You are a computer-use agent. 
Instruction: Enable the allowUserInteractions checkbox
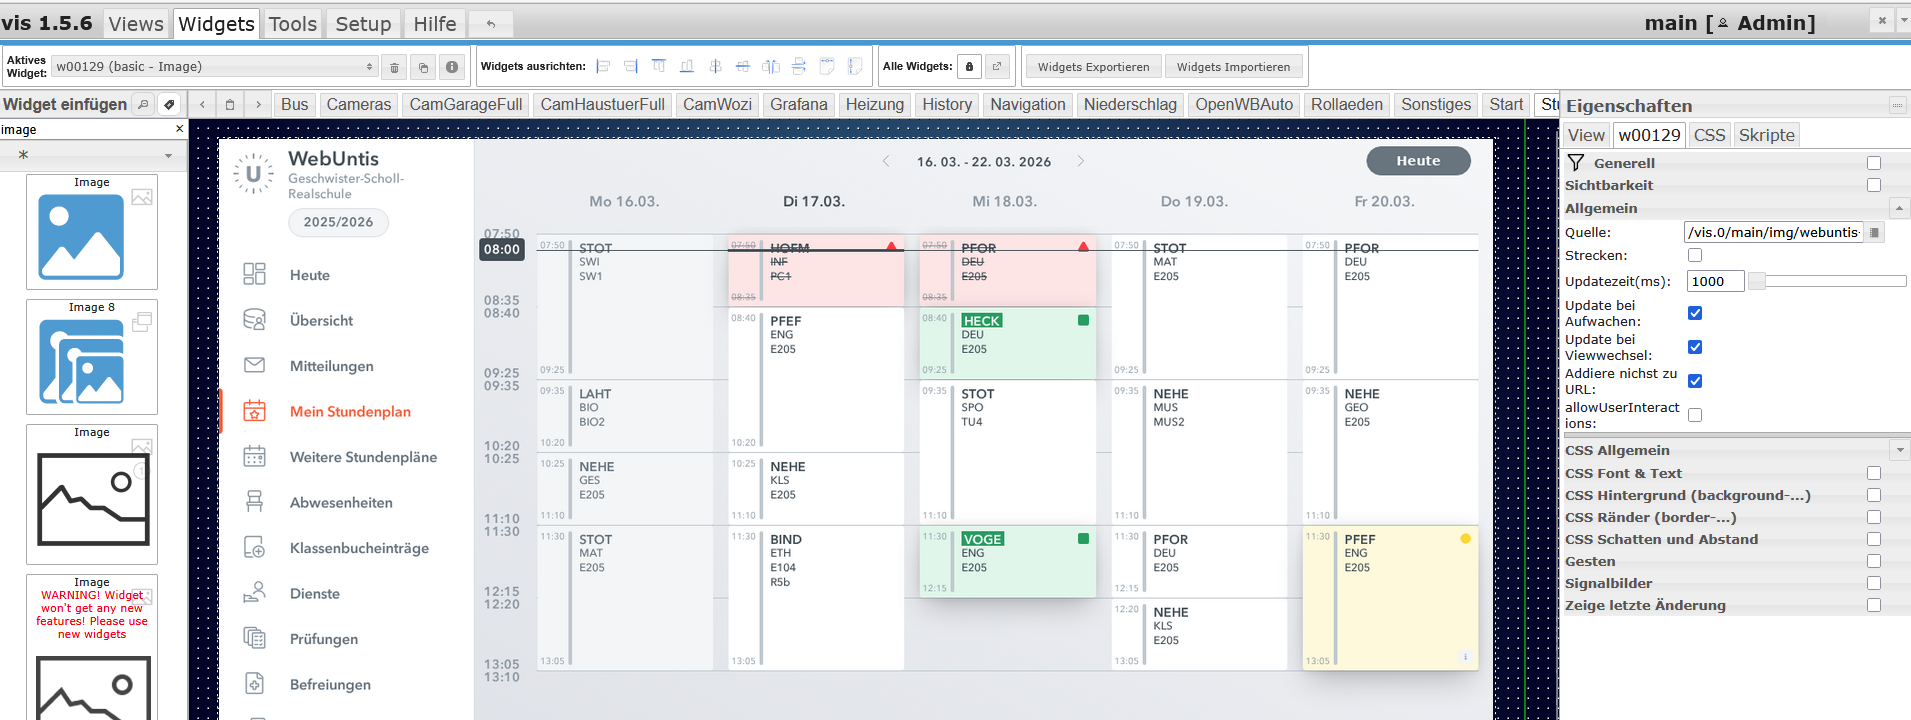tap(1695, 415)
